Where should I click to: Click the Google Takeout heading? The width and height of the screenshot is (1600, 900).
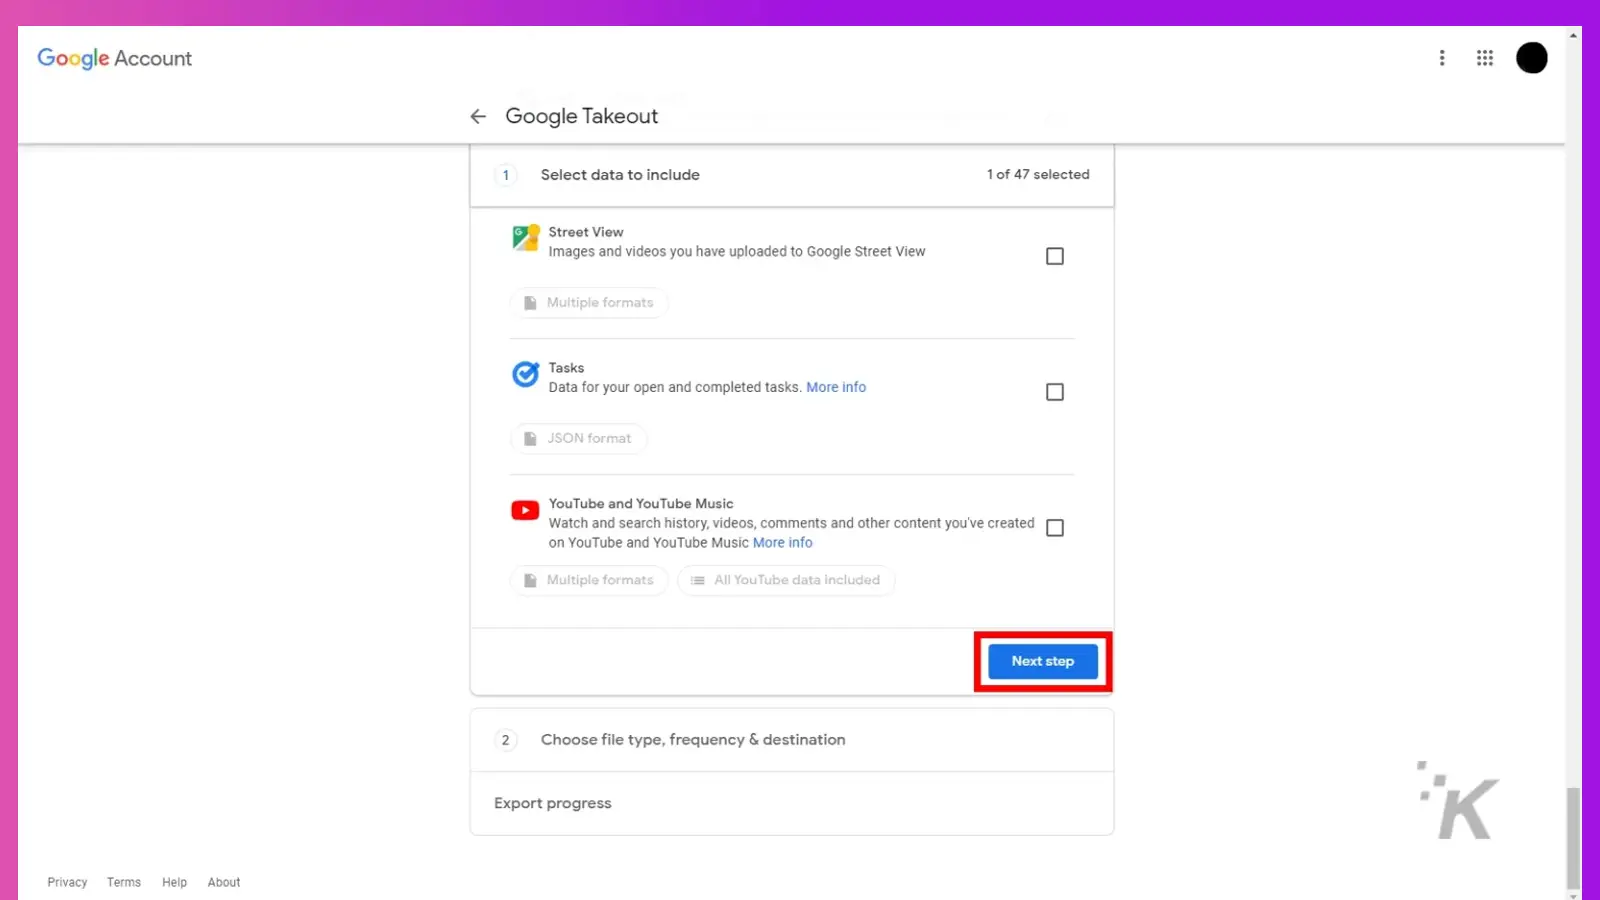point(582,116)
